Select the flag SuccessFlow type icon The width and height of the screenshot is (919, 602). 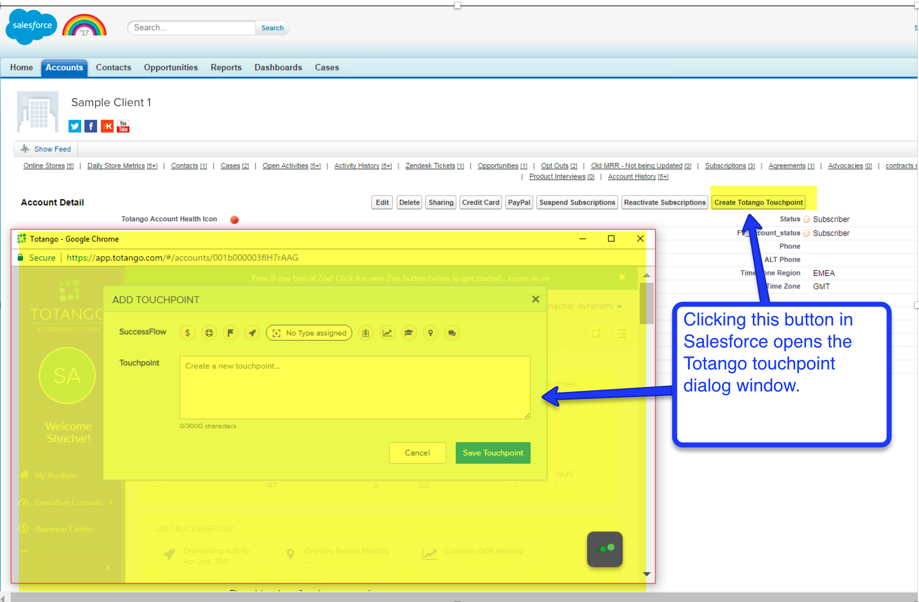pos(230,333)
